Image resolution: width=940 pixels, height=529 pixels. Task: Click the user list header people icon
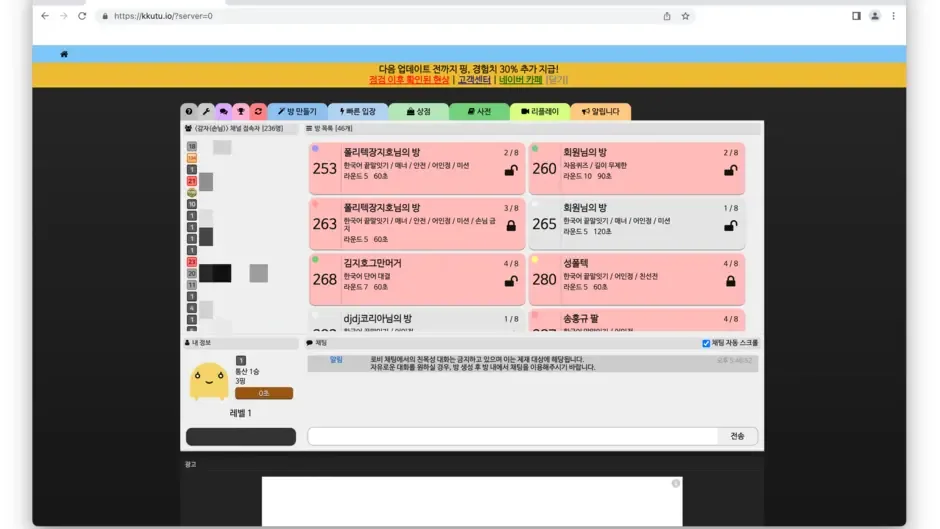pyautogui.click(x=188, y=128)
